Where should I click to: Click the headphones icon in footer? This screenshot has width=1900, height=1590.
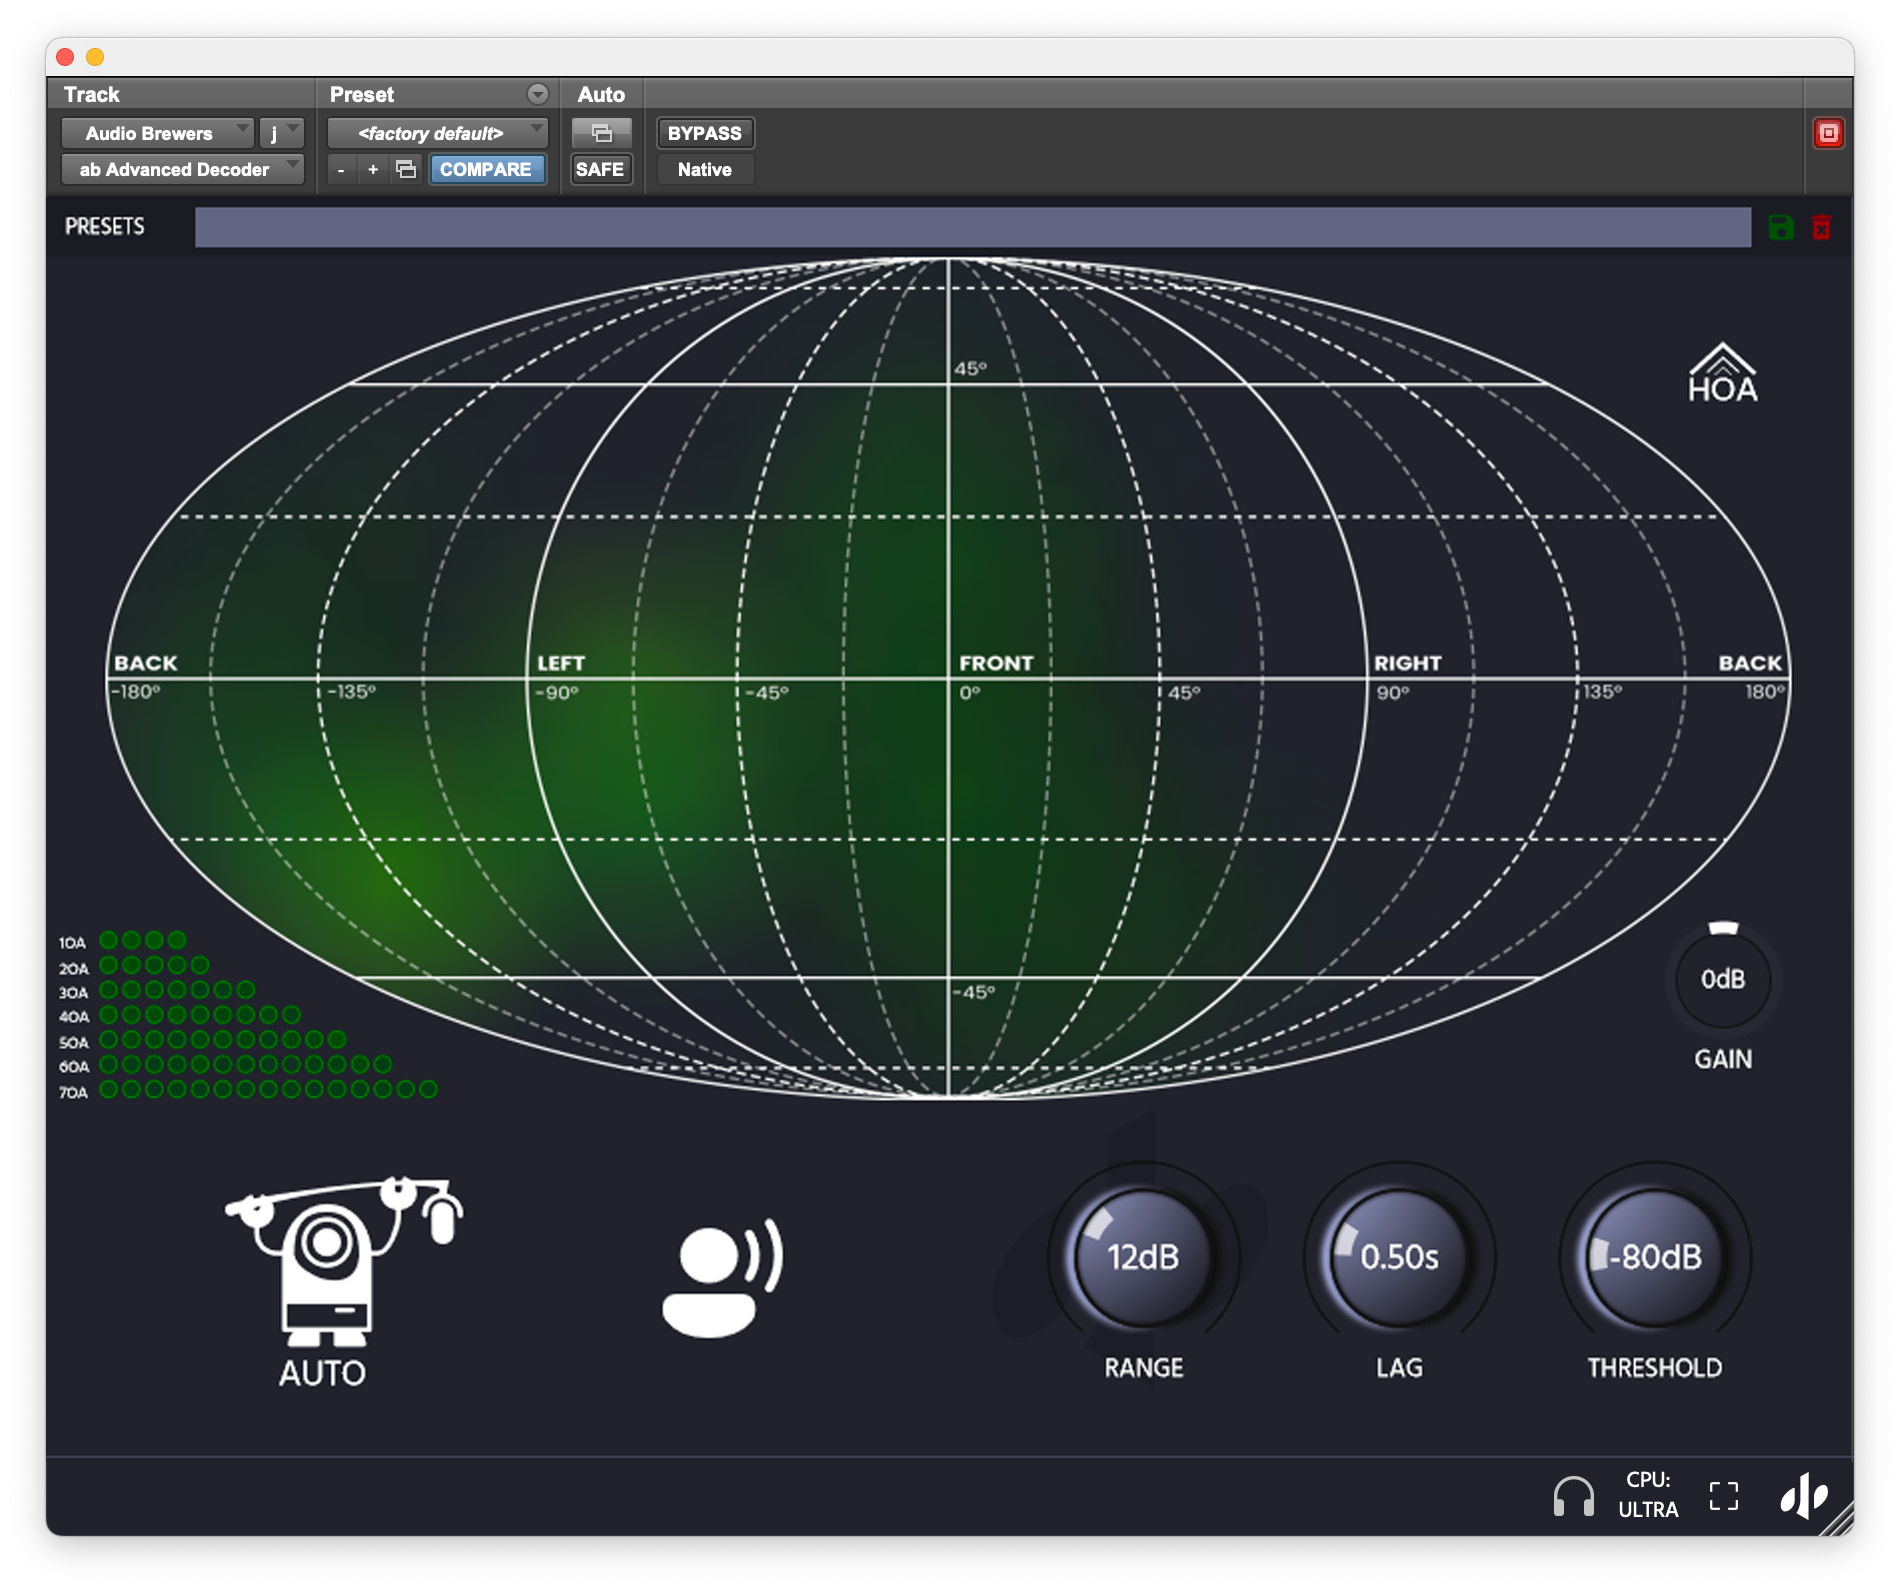coord(1573,1497)
